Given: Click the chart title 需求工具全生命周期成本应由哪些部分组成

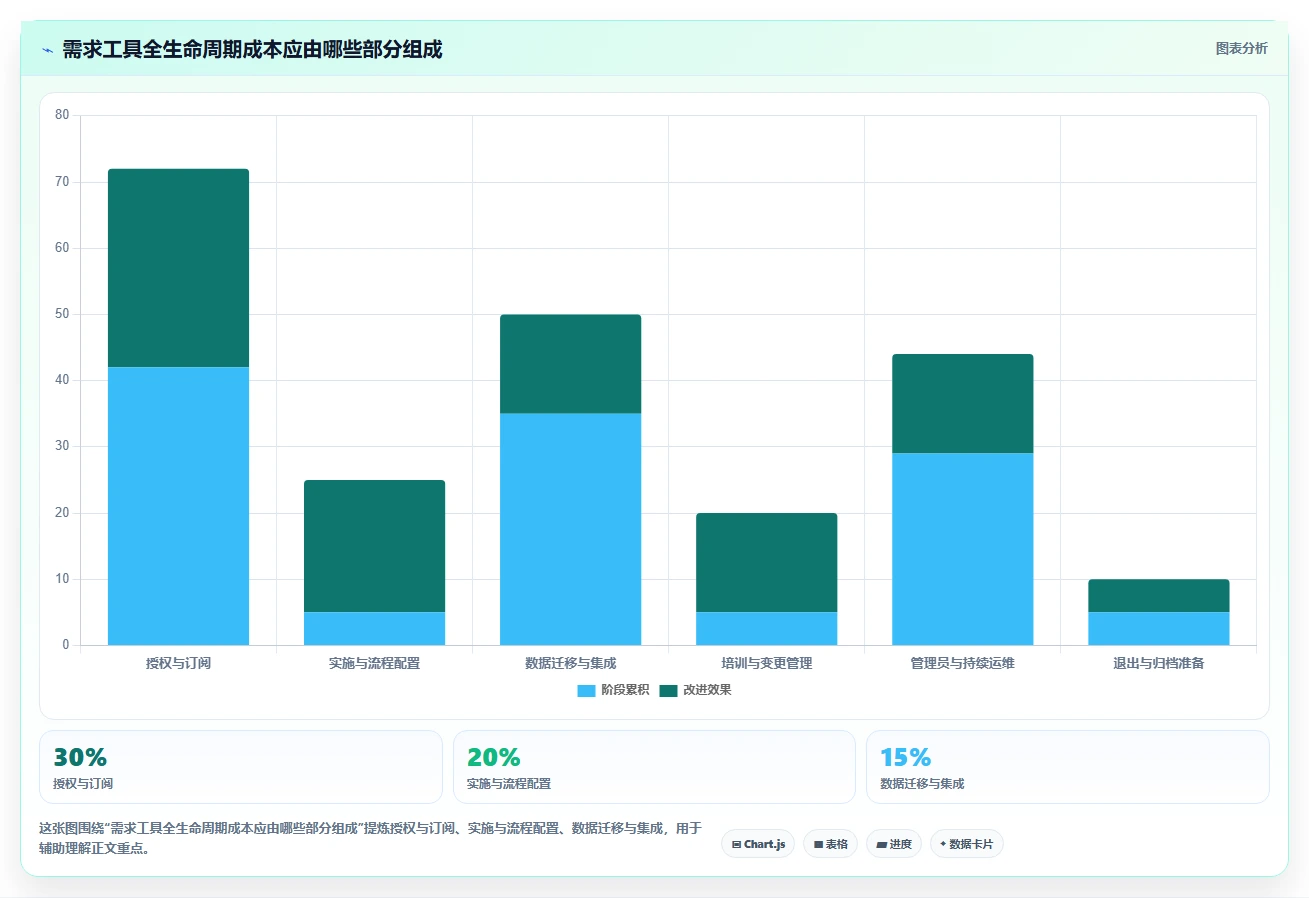Looking at the screenshot, I should coord(252,49).
